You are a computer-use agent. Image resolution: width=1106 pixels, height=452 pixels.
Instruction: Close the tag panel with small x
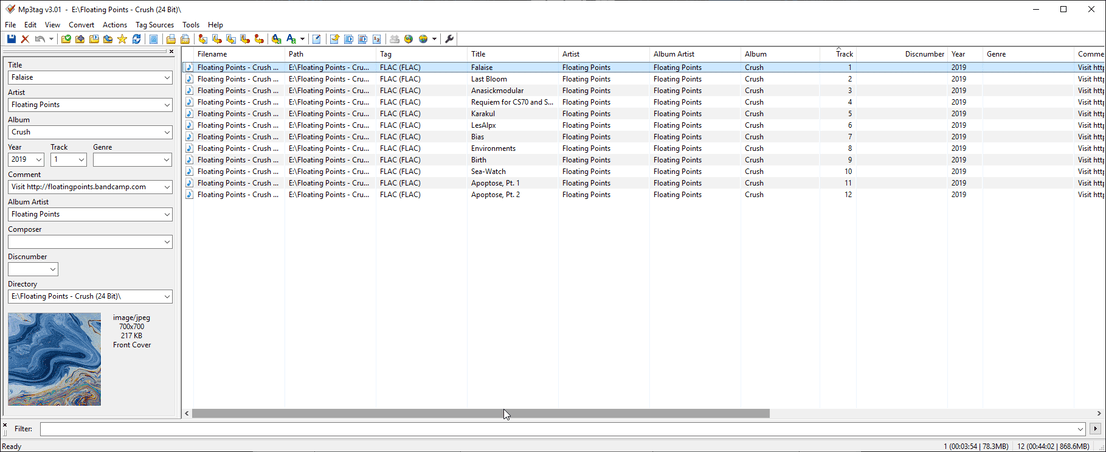171,51
